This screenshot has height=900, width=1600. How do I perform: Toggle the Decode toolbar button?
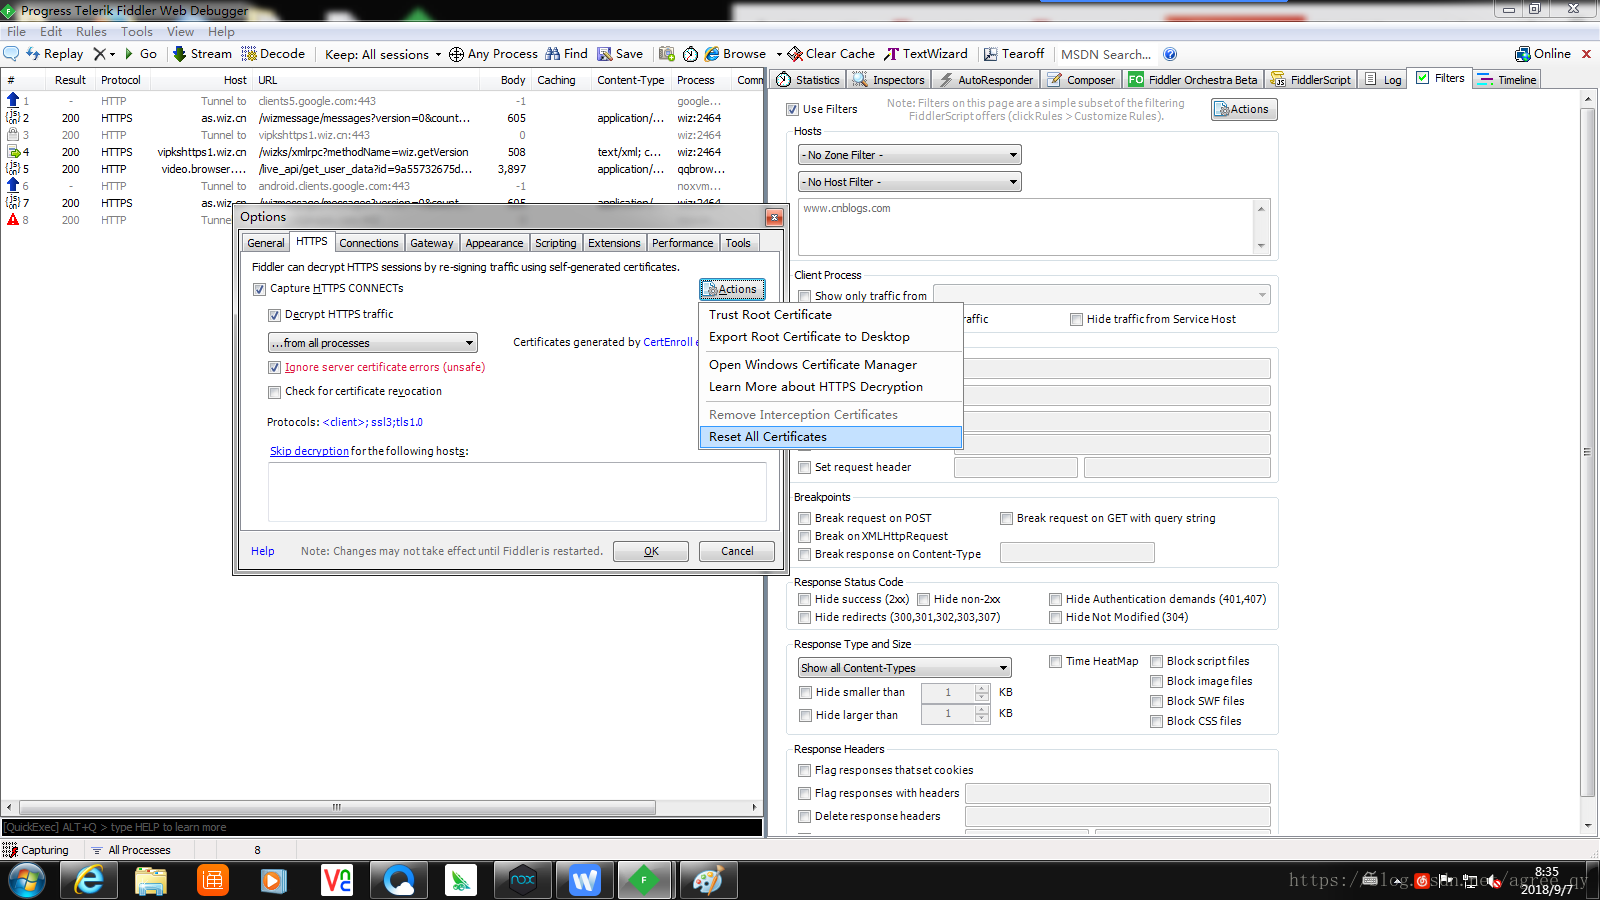(272, 54)
